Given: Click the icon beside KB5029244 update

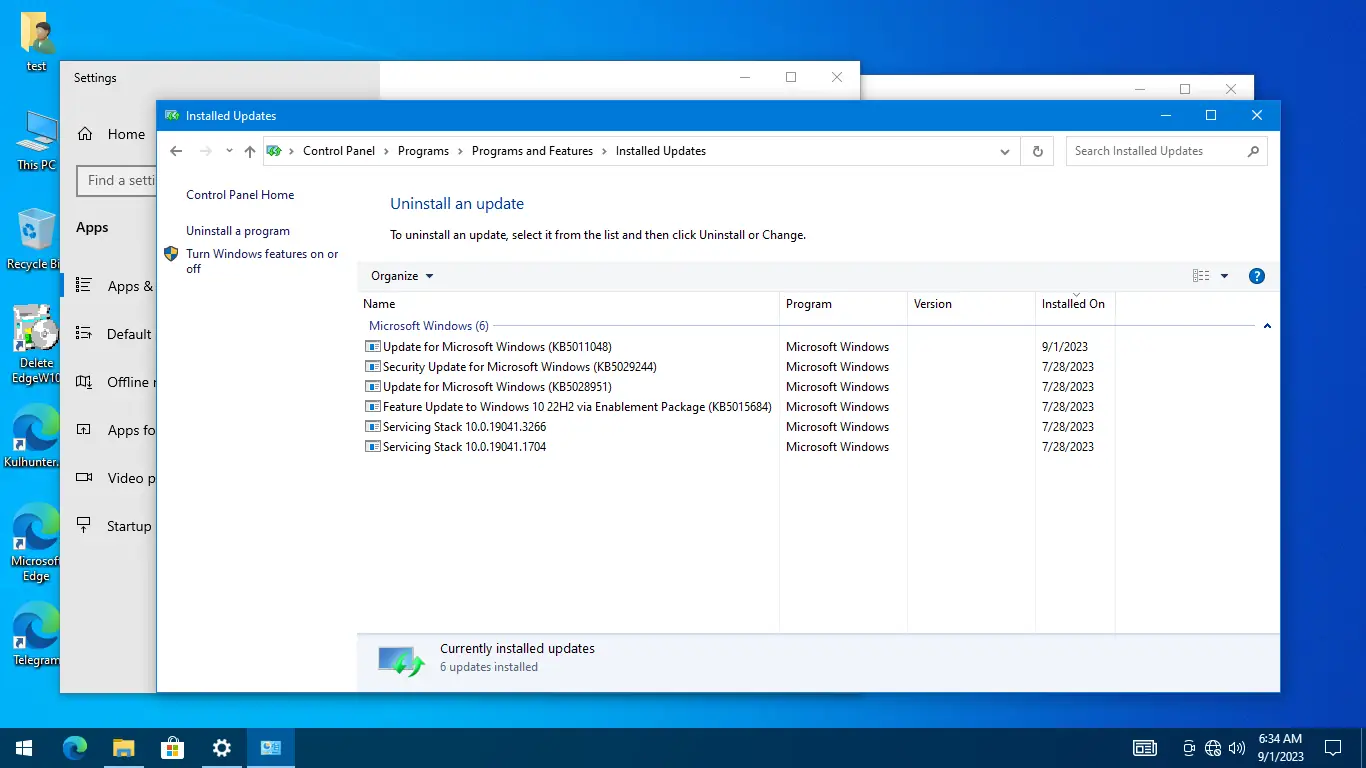Looking at the screenshot, I should pos(373,367).
